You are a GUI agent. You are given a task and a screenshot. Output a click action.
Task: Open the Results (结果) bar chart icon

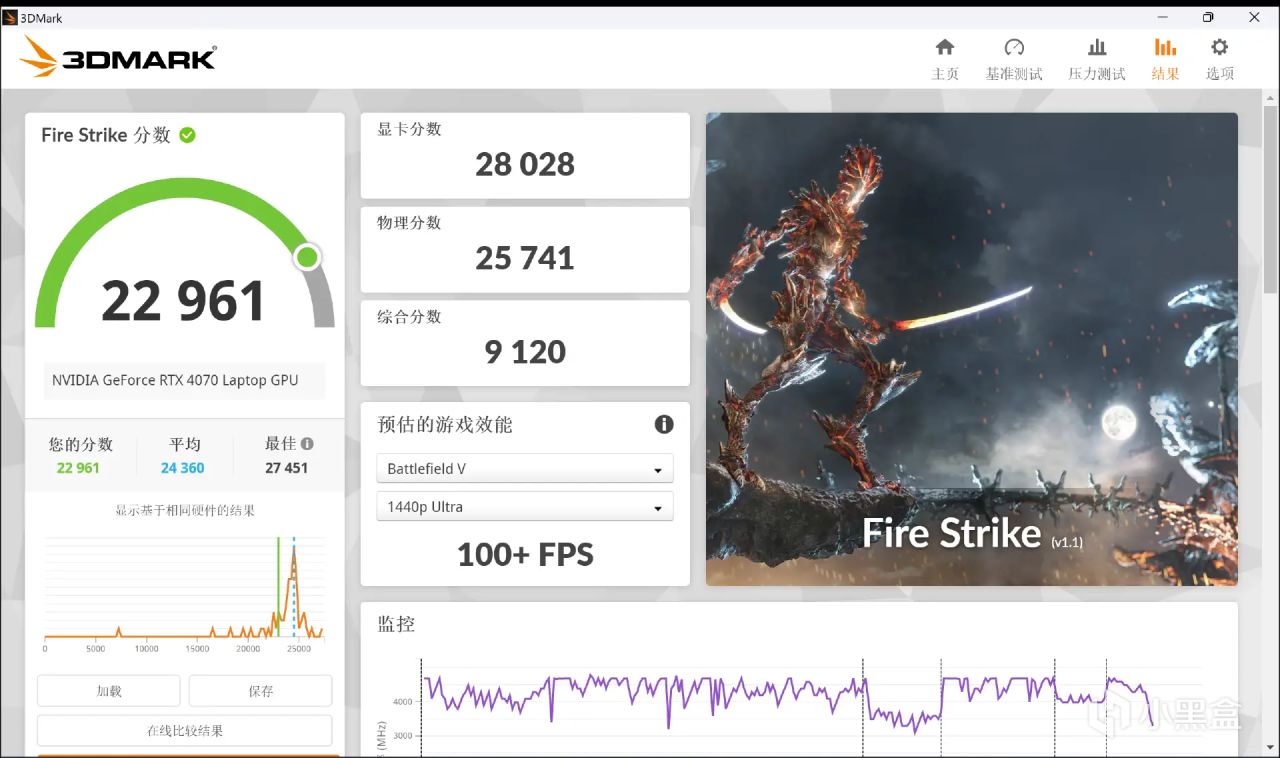pyautogui.click(x=1165, y=47)
